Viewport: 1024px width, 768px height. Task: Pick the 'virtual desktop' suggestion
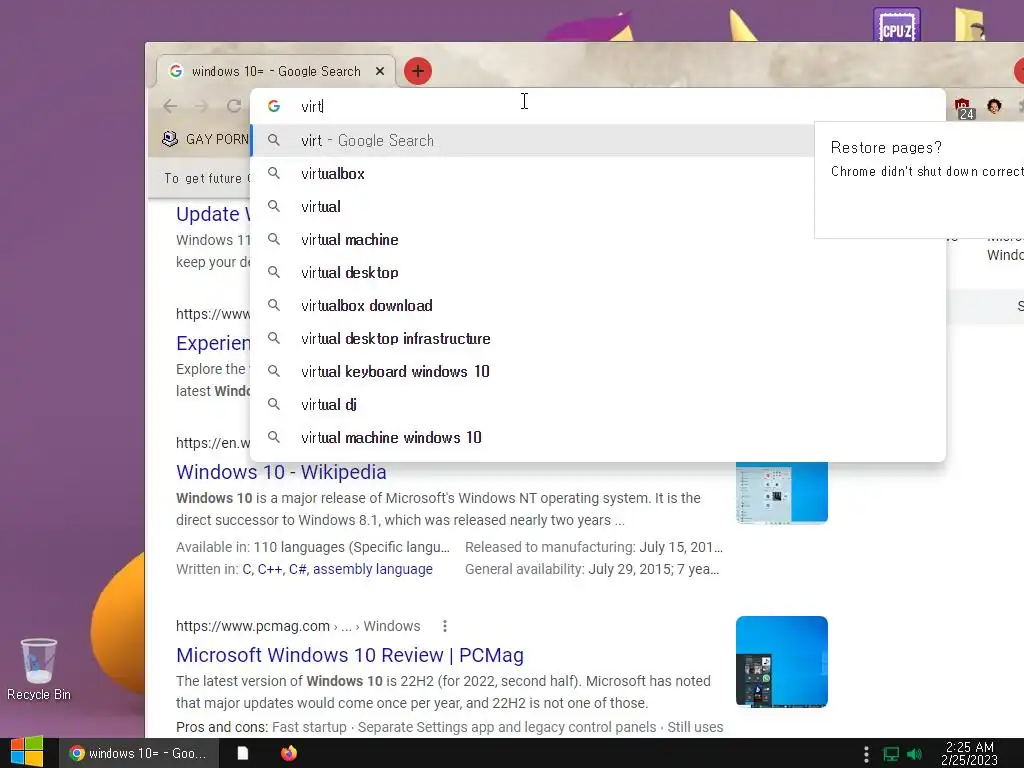point(598,272)
